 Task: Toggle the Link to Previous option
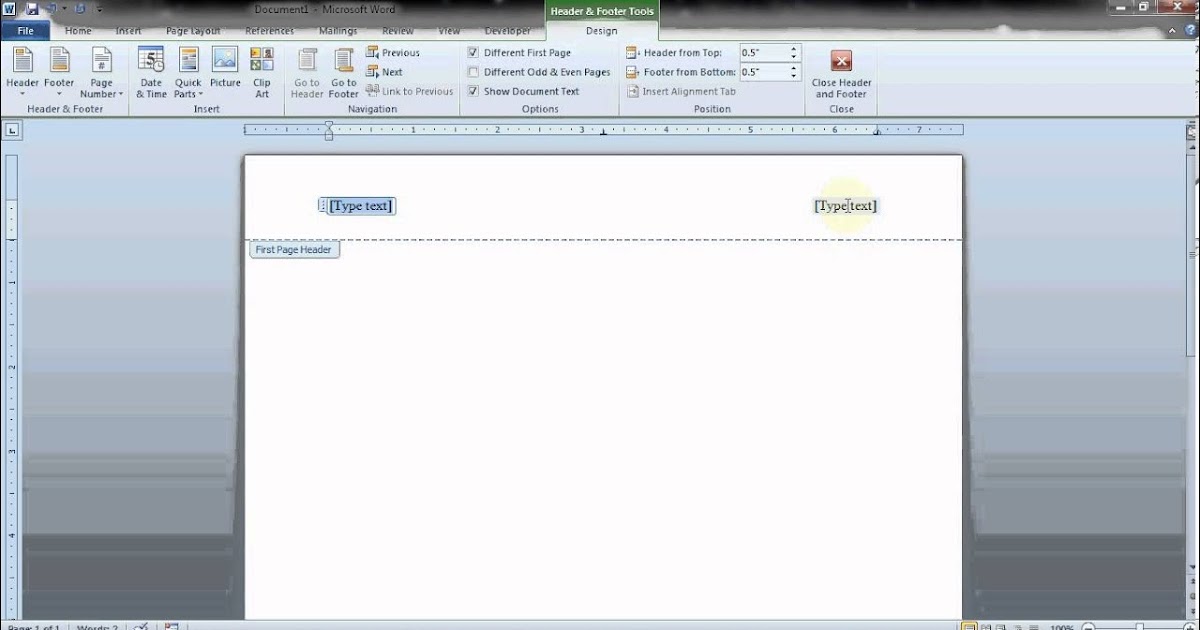[x=410, y=90]
